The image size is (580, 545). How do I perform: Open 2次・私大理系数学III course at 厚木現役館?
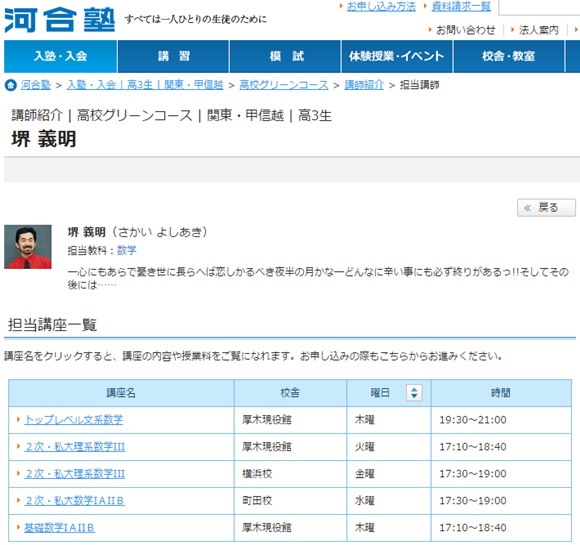pos(75,447)
